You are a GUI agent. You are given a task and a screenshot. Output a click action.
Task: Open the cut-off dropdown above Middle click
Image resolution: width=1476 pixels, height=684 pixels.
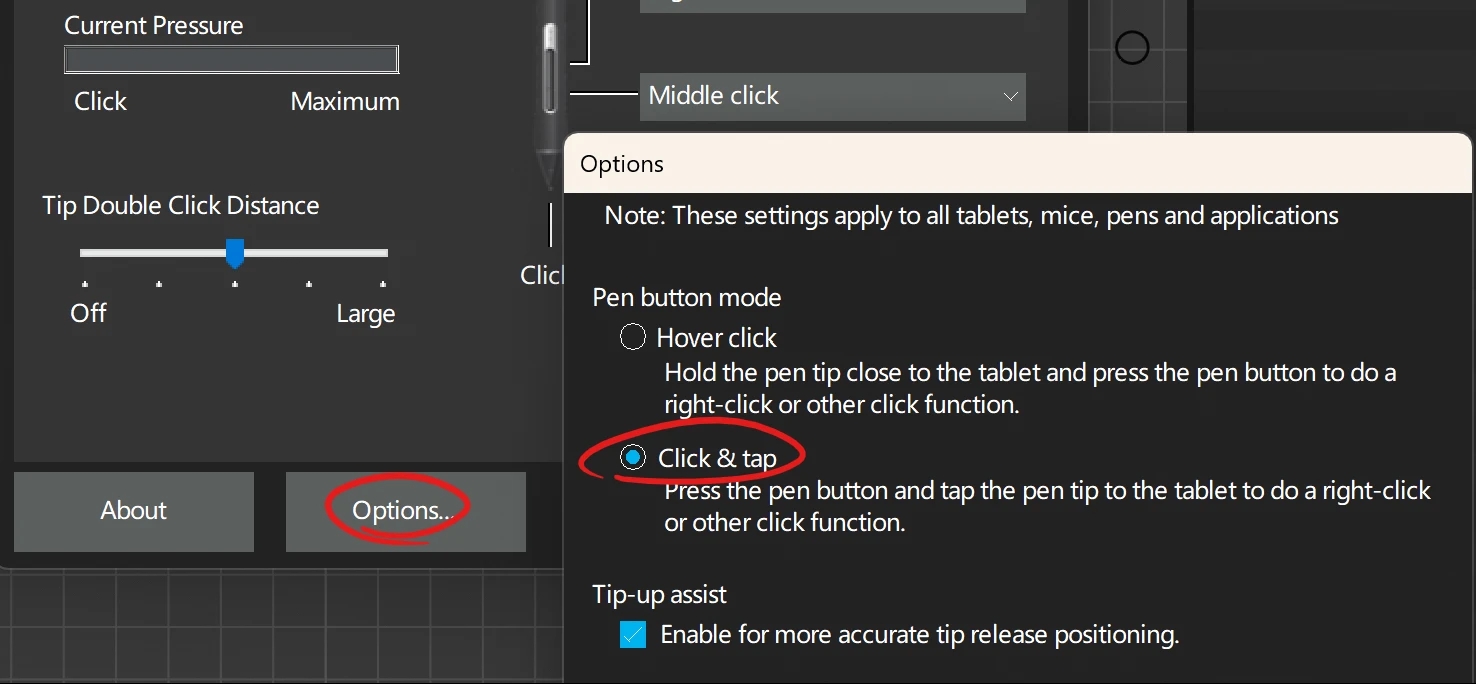[832, 5]
